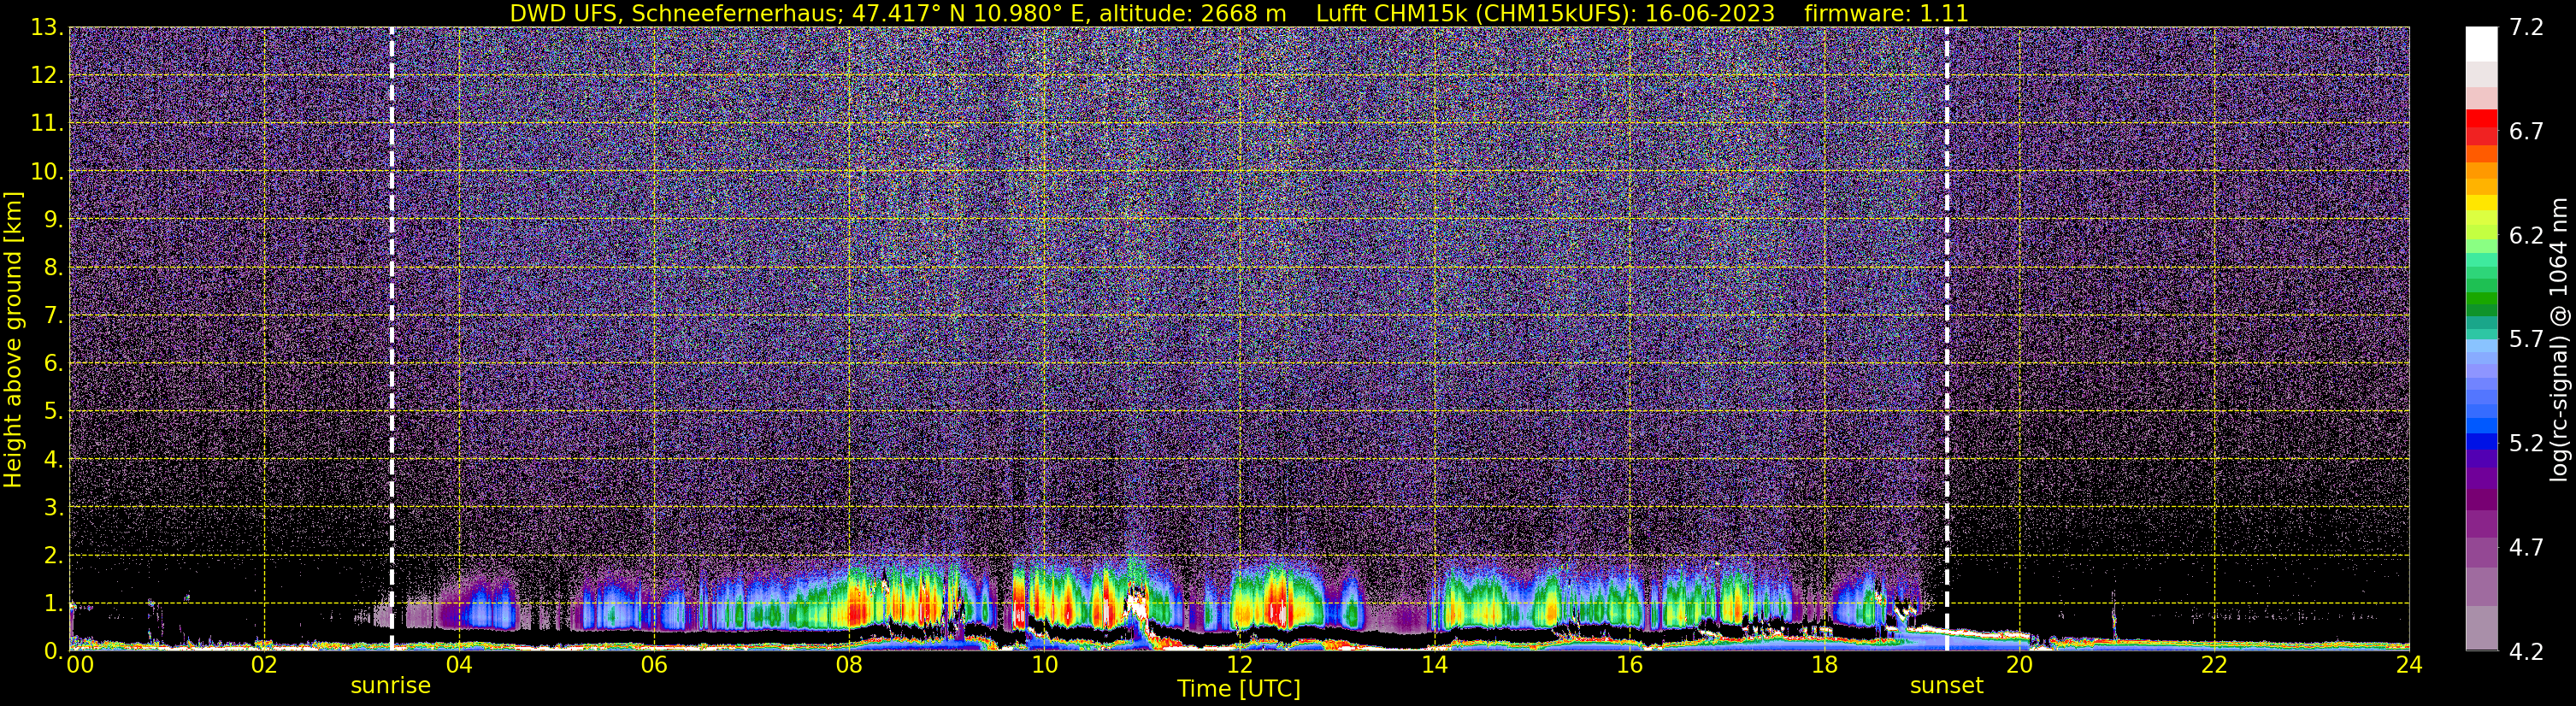Click the plot title 'DWD UFS, Schneefernerhaus'

[x=677, y=14]
